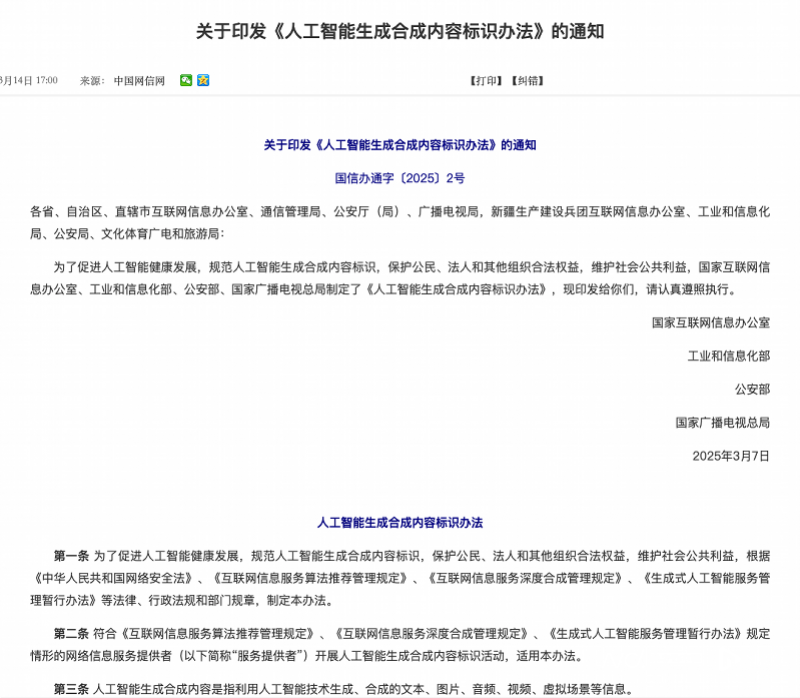Click the signature line 公安部
Image resolution: width=800 pixels, height=698 pixels.
point(752,389)
